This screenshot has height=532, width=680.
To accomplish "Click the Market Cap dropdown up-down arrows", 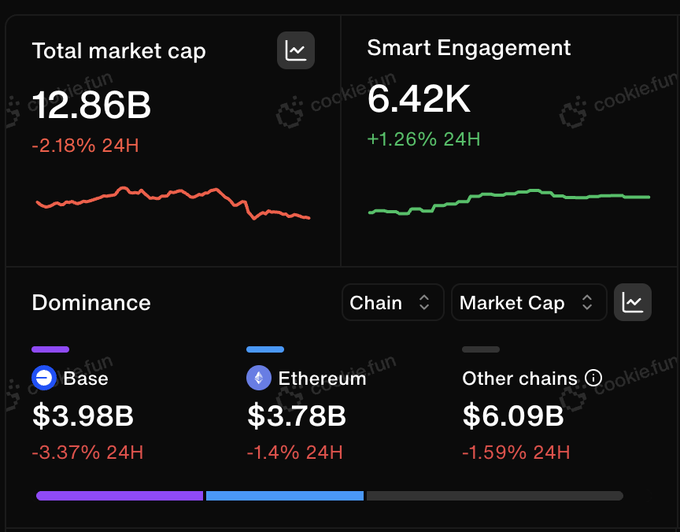I will coord(587,302).
